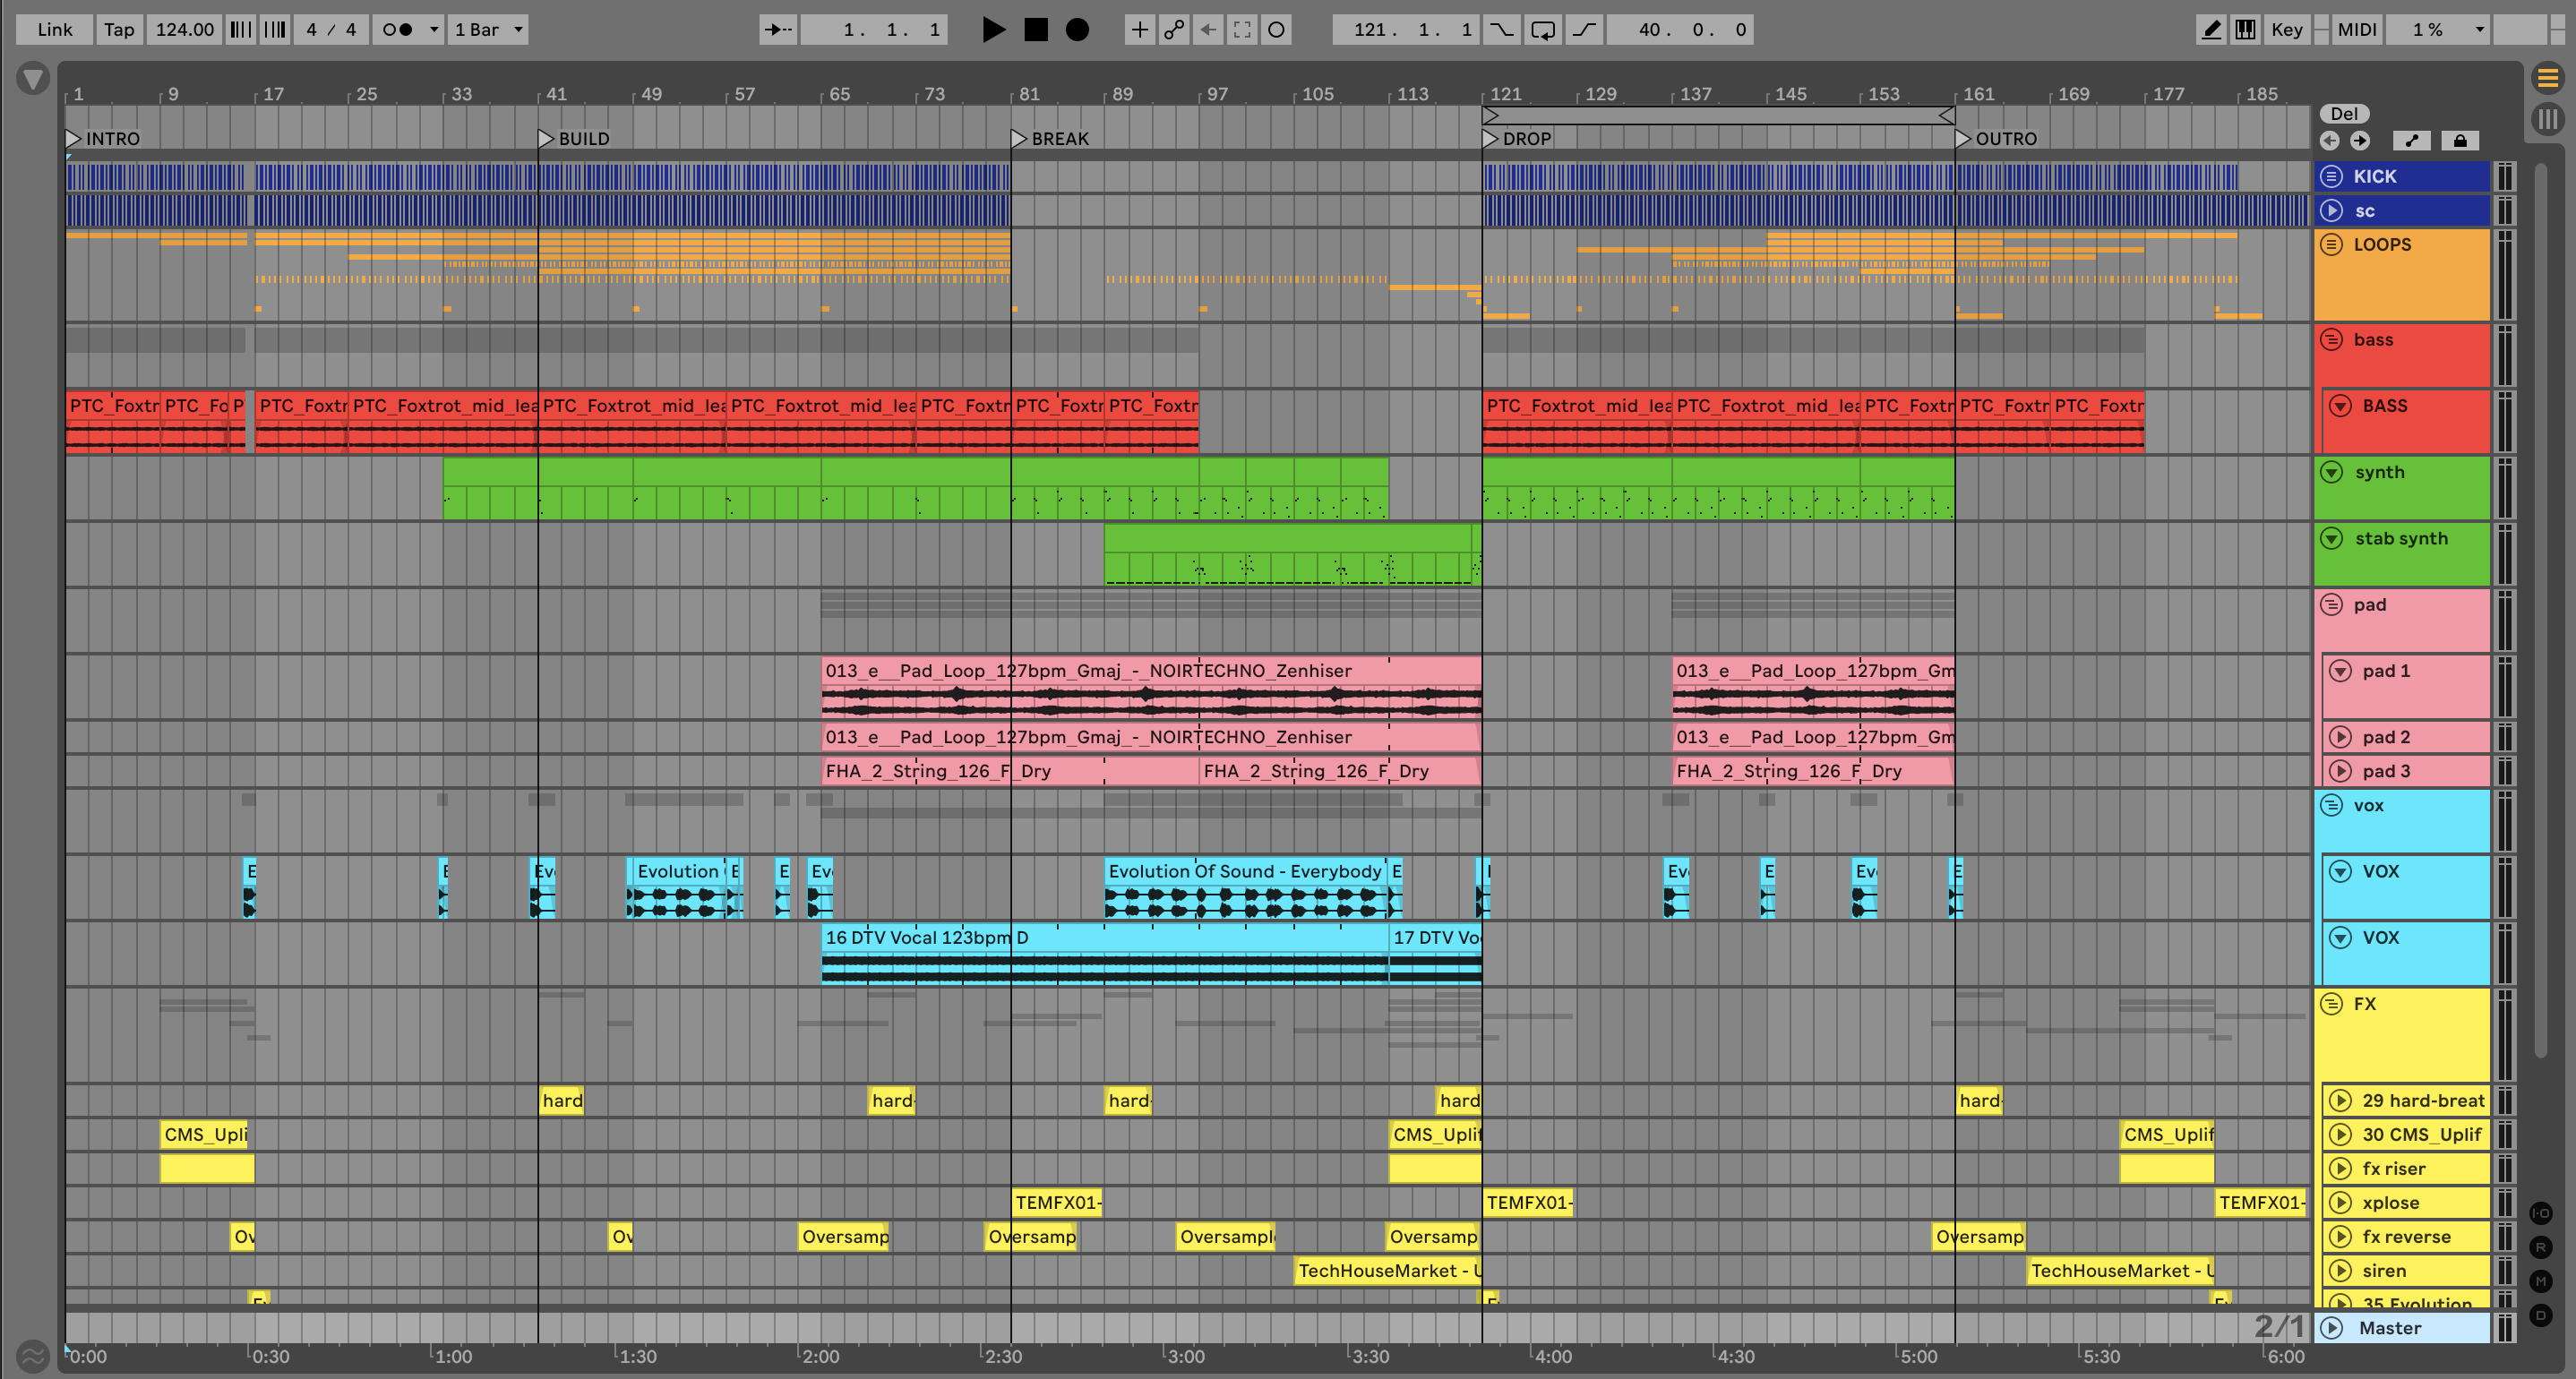Toggle the arrangement Loop switch

1543,29
